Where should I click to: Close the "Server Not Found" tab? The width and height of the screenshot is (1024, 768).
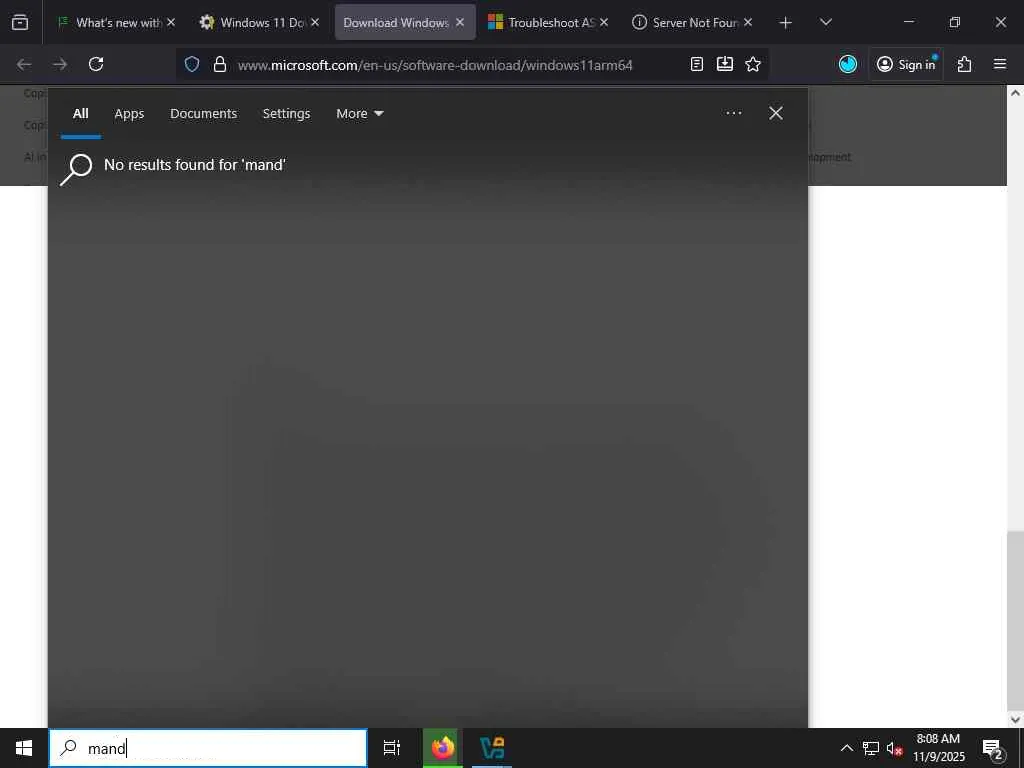tap(748, 22)
